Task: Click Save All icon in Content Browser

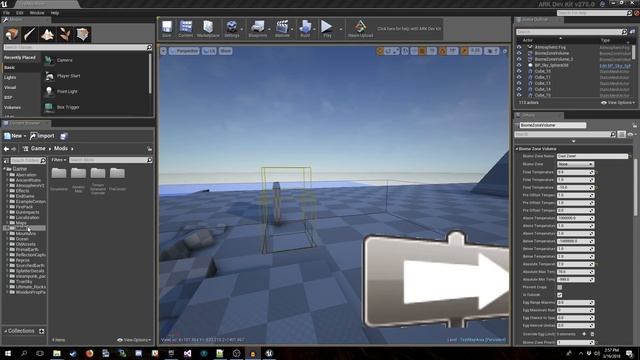Action: (64, 136)
